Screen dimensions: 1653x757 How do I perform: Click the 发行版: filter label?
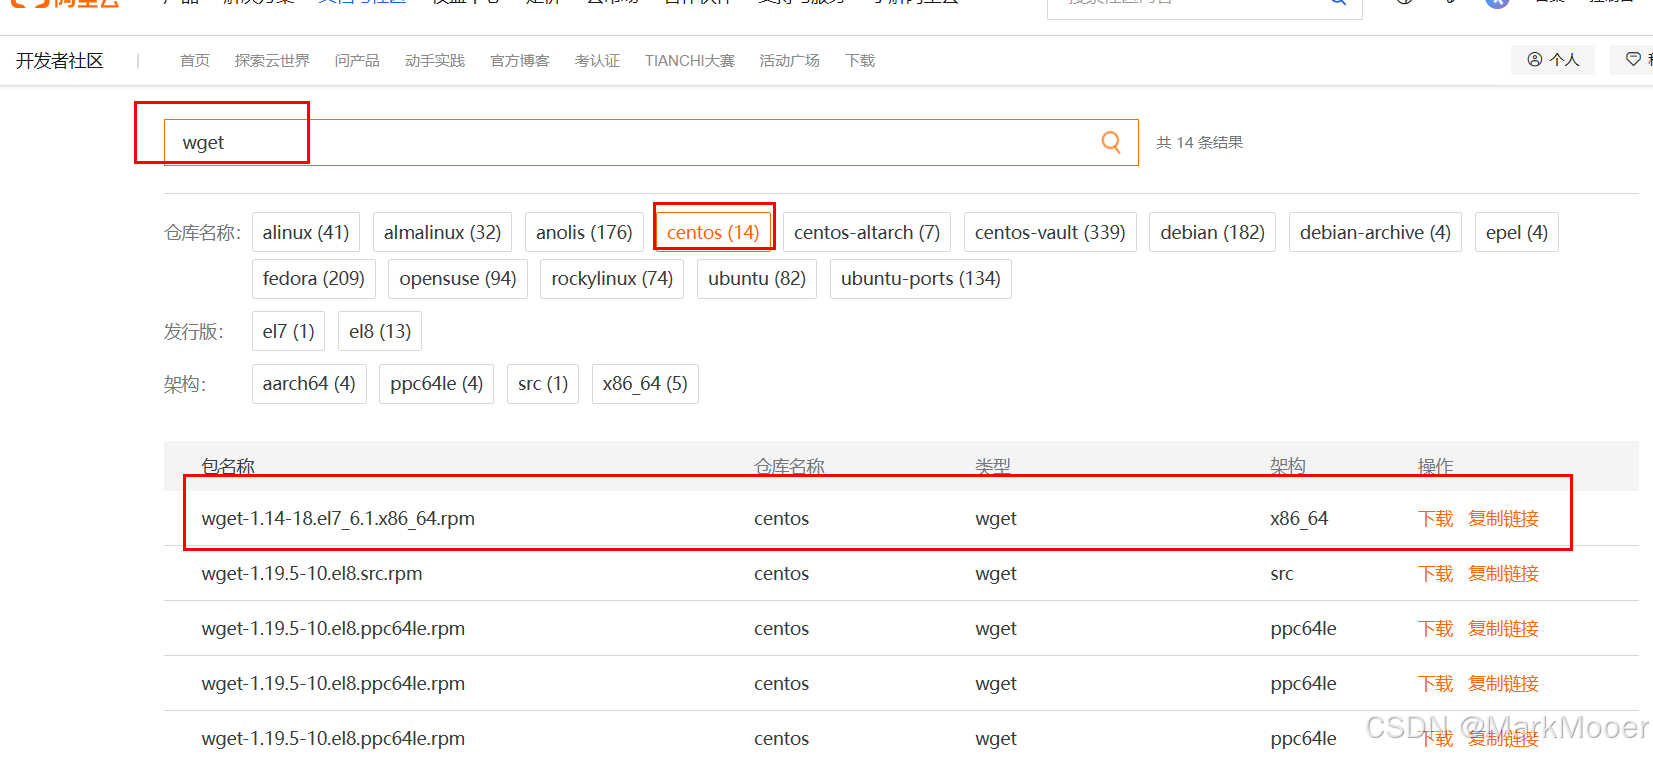[x=194, y=332]
